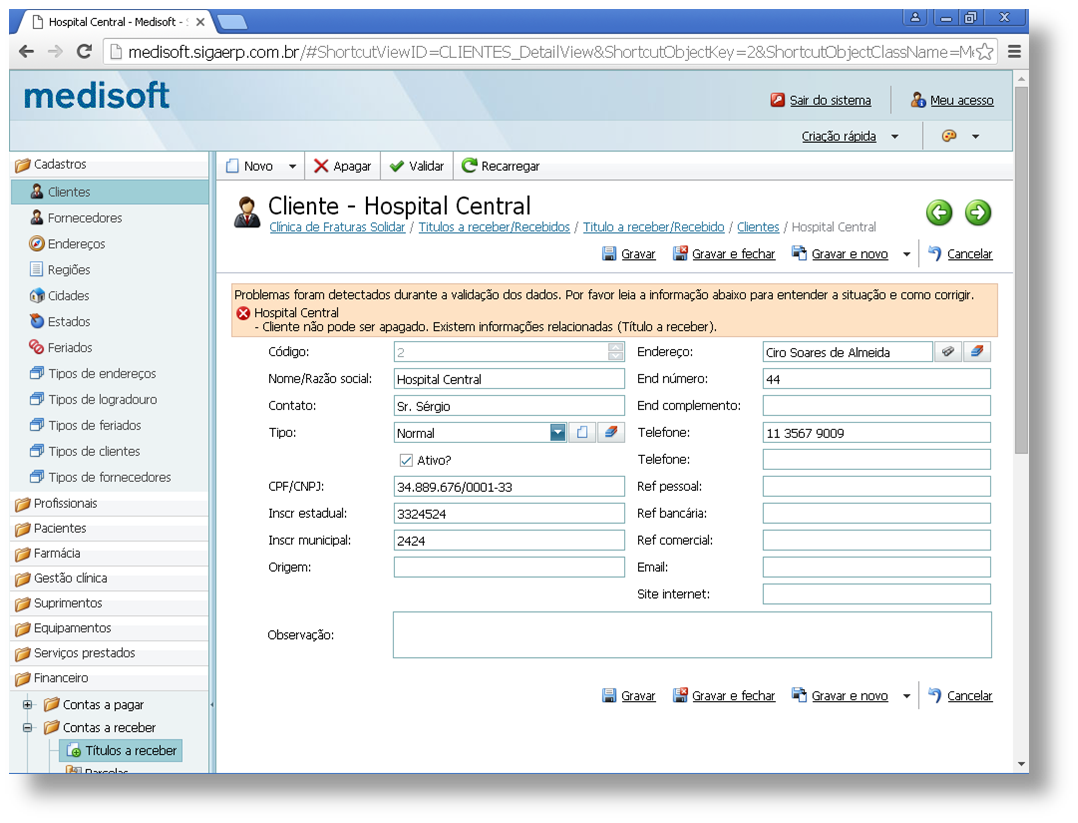Clear the Endereço field with eraser icon
This screenshot has height=823, width=1078.
pyautogui.click(x=977, y=352)
